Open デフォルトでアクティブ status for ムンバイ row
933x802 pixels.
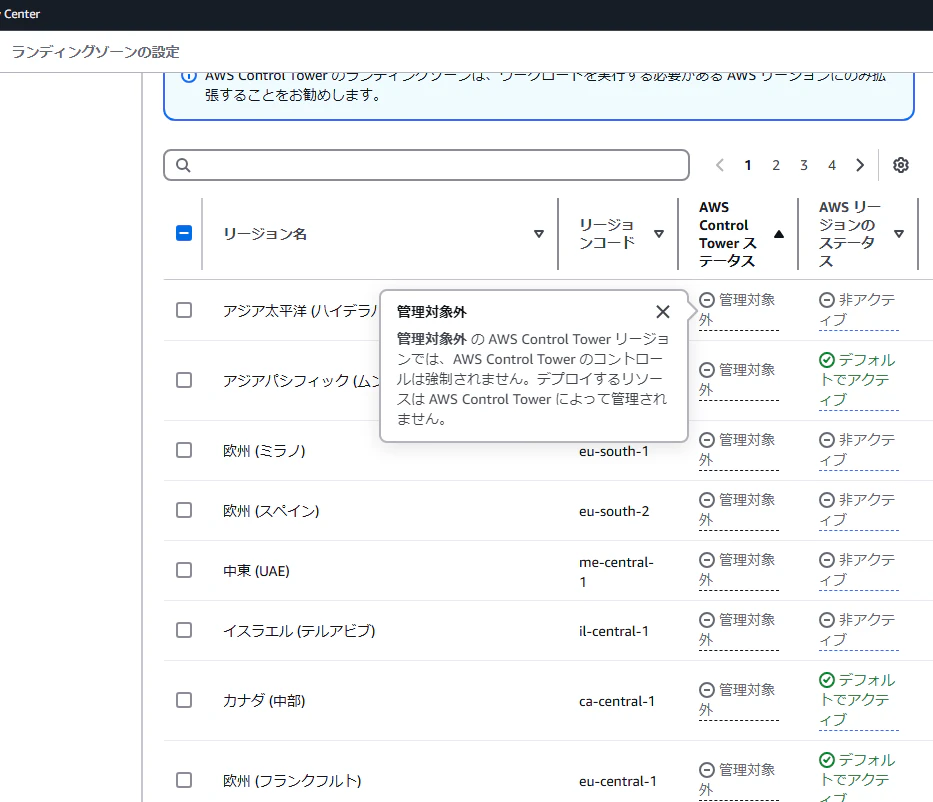858,380
